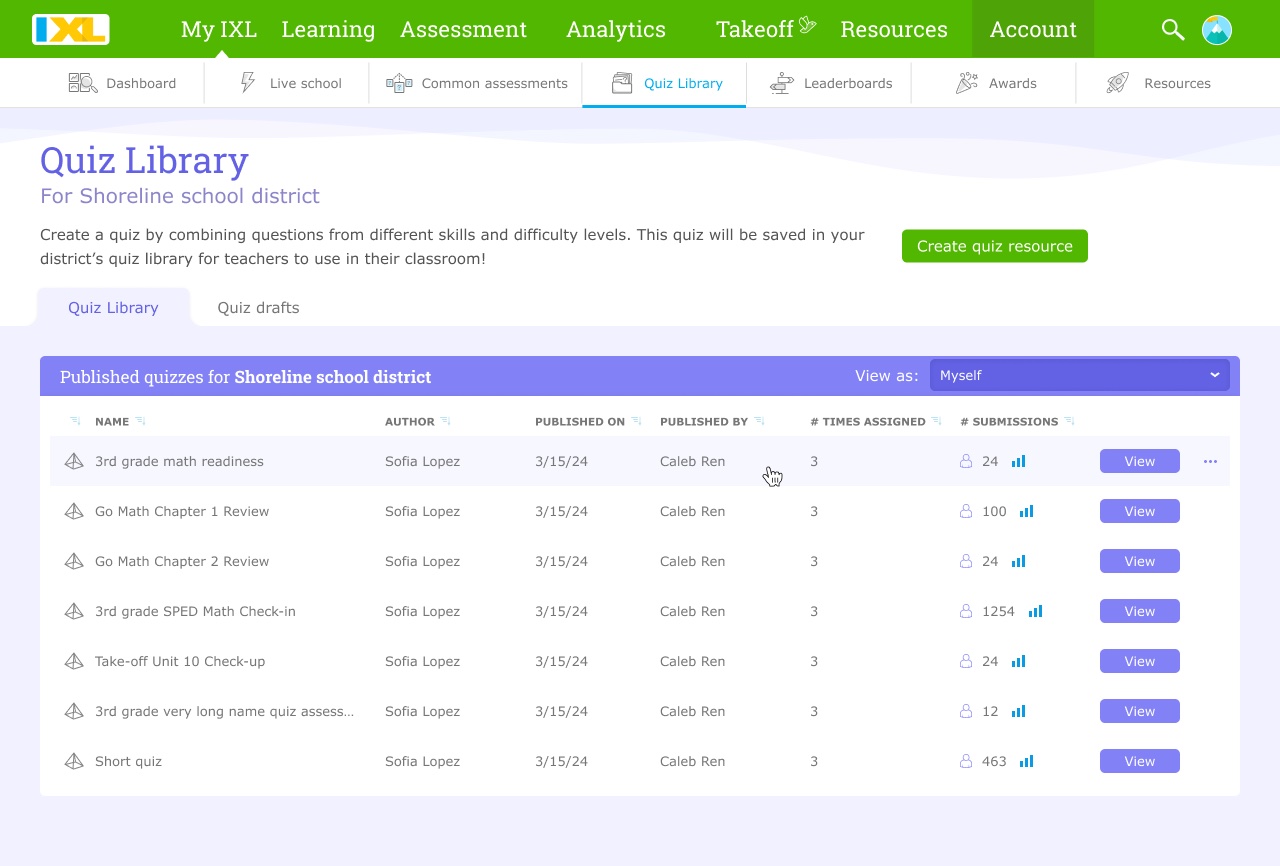
Task: View the 3rd grade very long name quiz
Action: click(x=1140, y=711)
